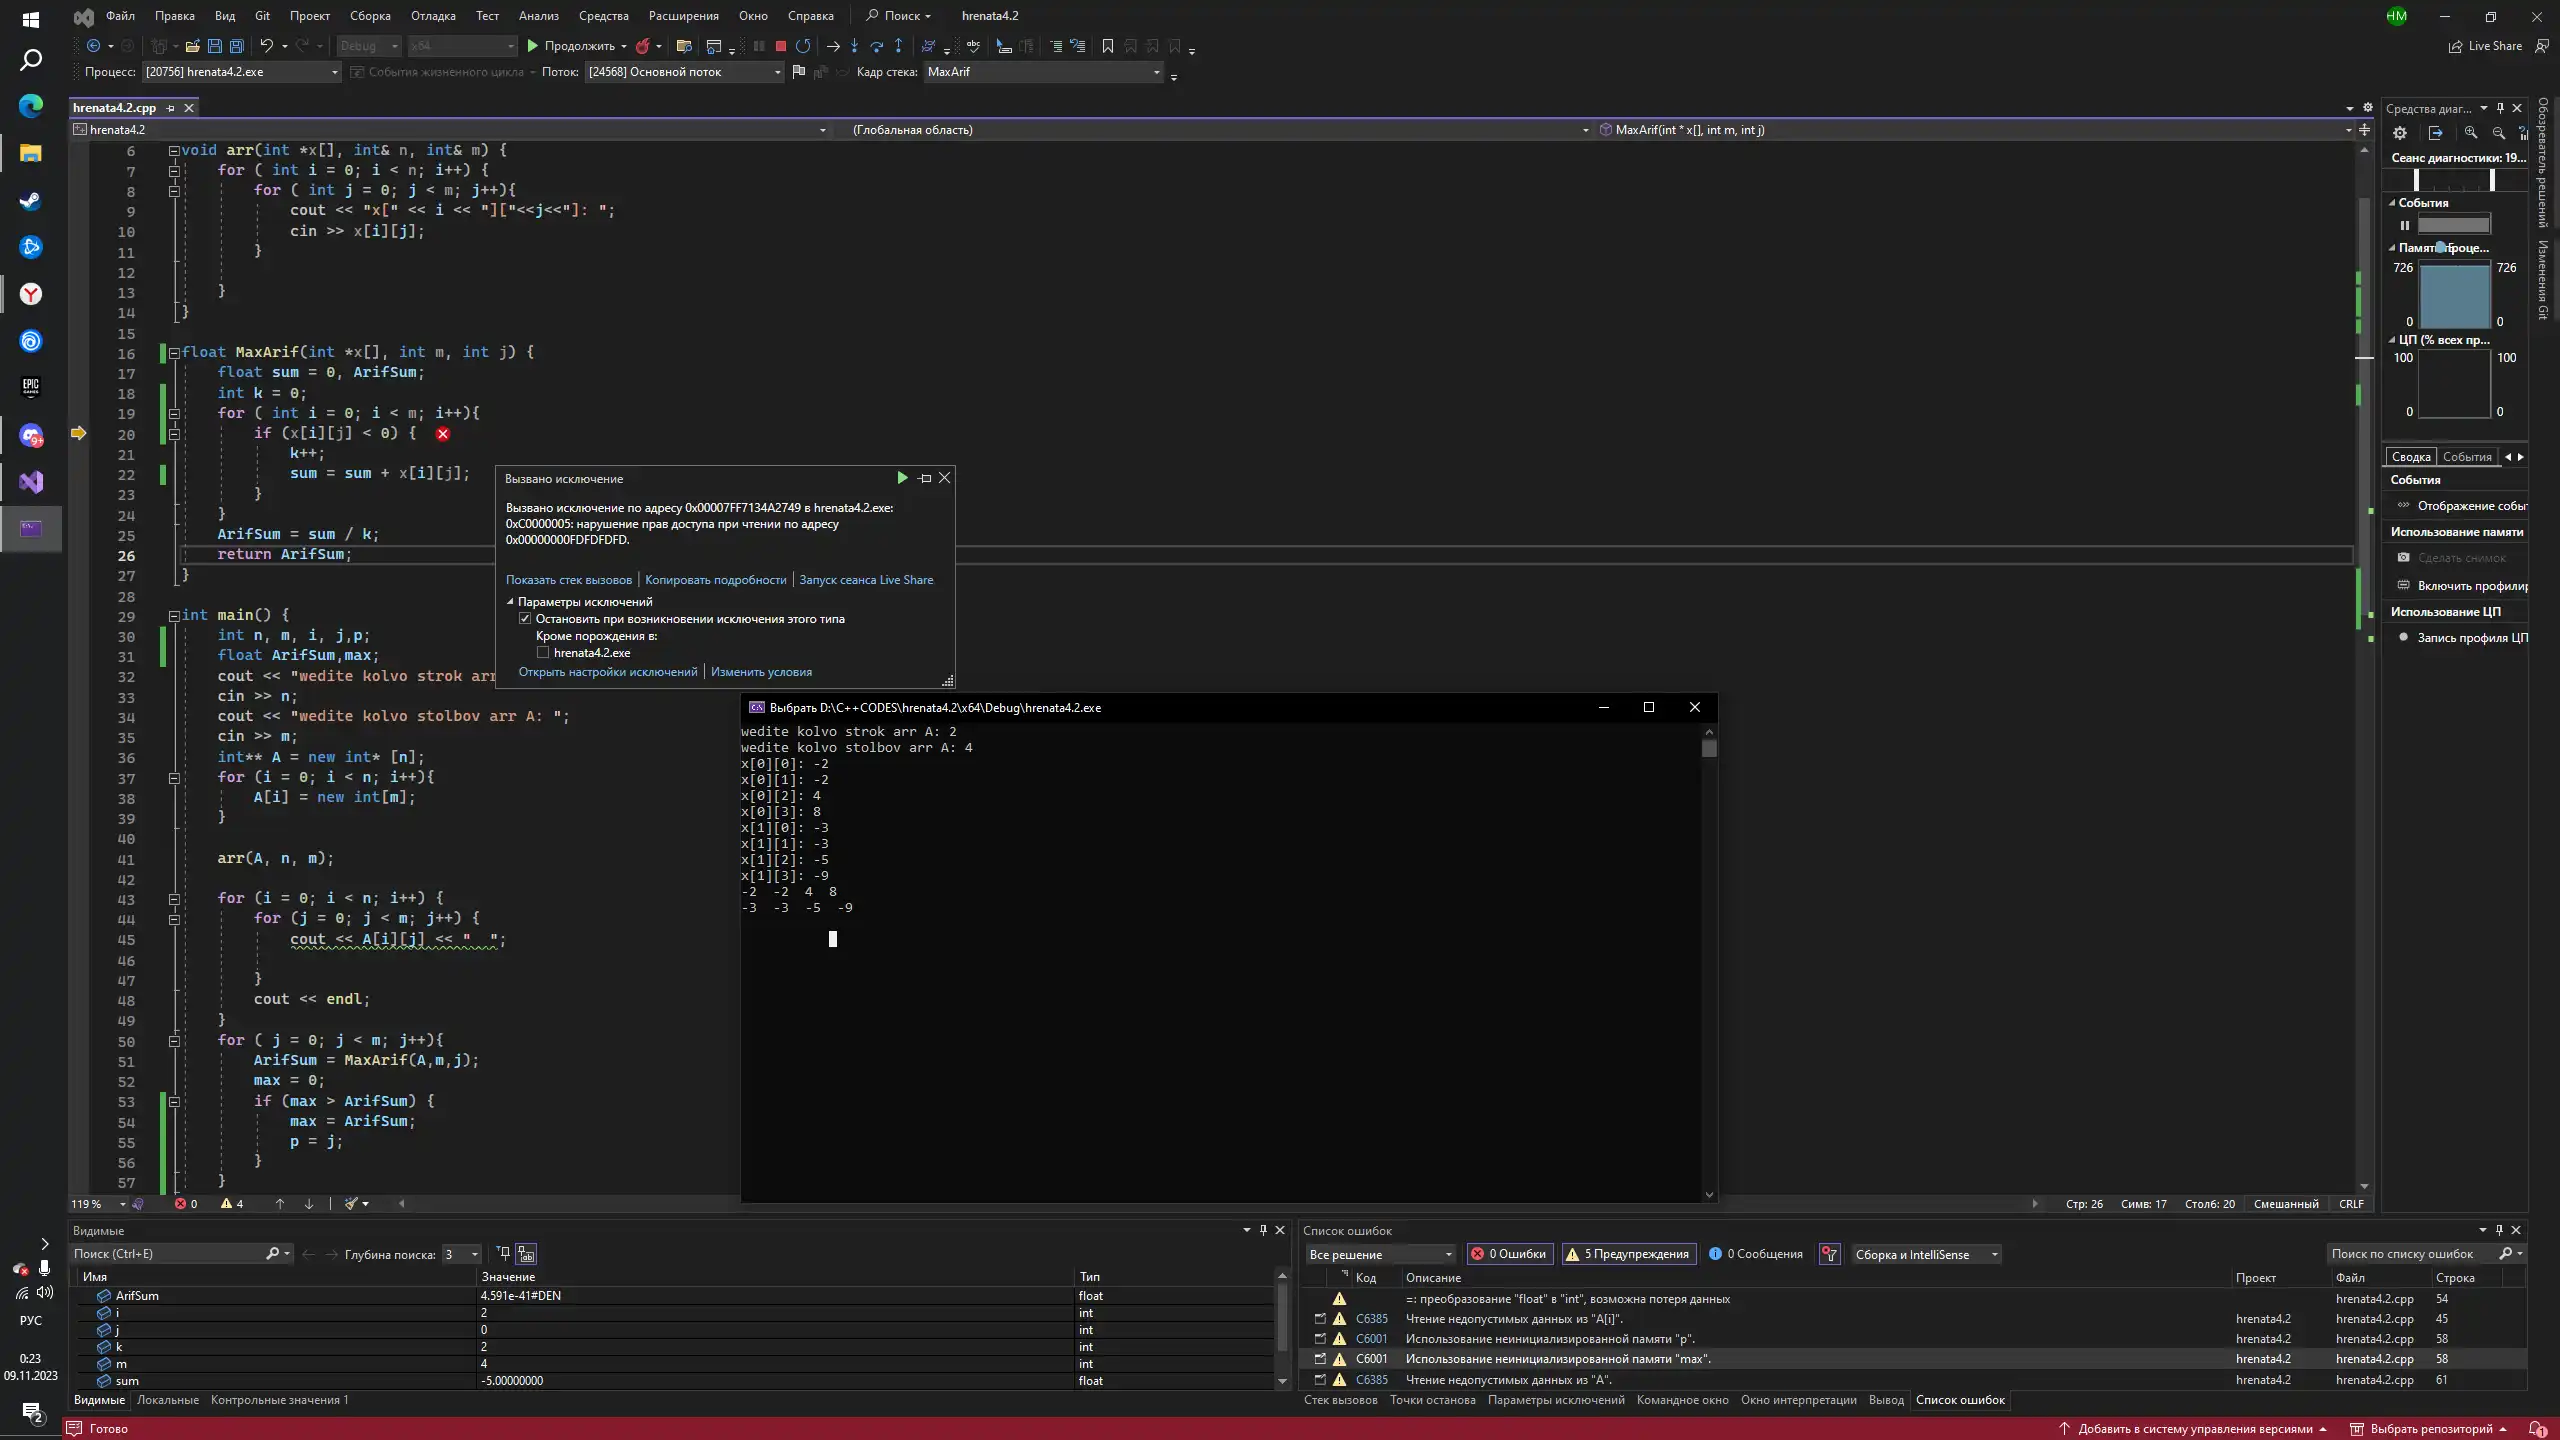Click Live Share button
The height and width of the screenshot is (1440, 2560).
[x=2485, y=46]
